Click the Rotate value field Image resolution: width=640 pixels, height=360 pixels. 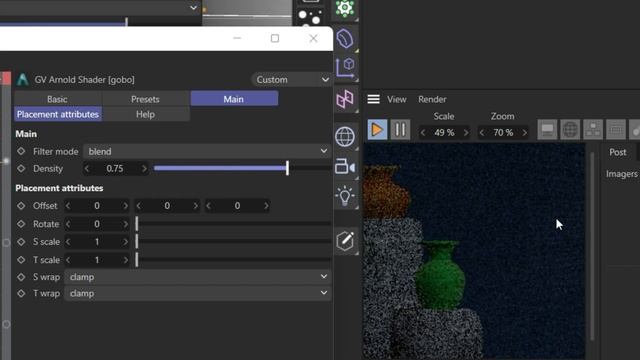click(97, 224)
